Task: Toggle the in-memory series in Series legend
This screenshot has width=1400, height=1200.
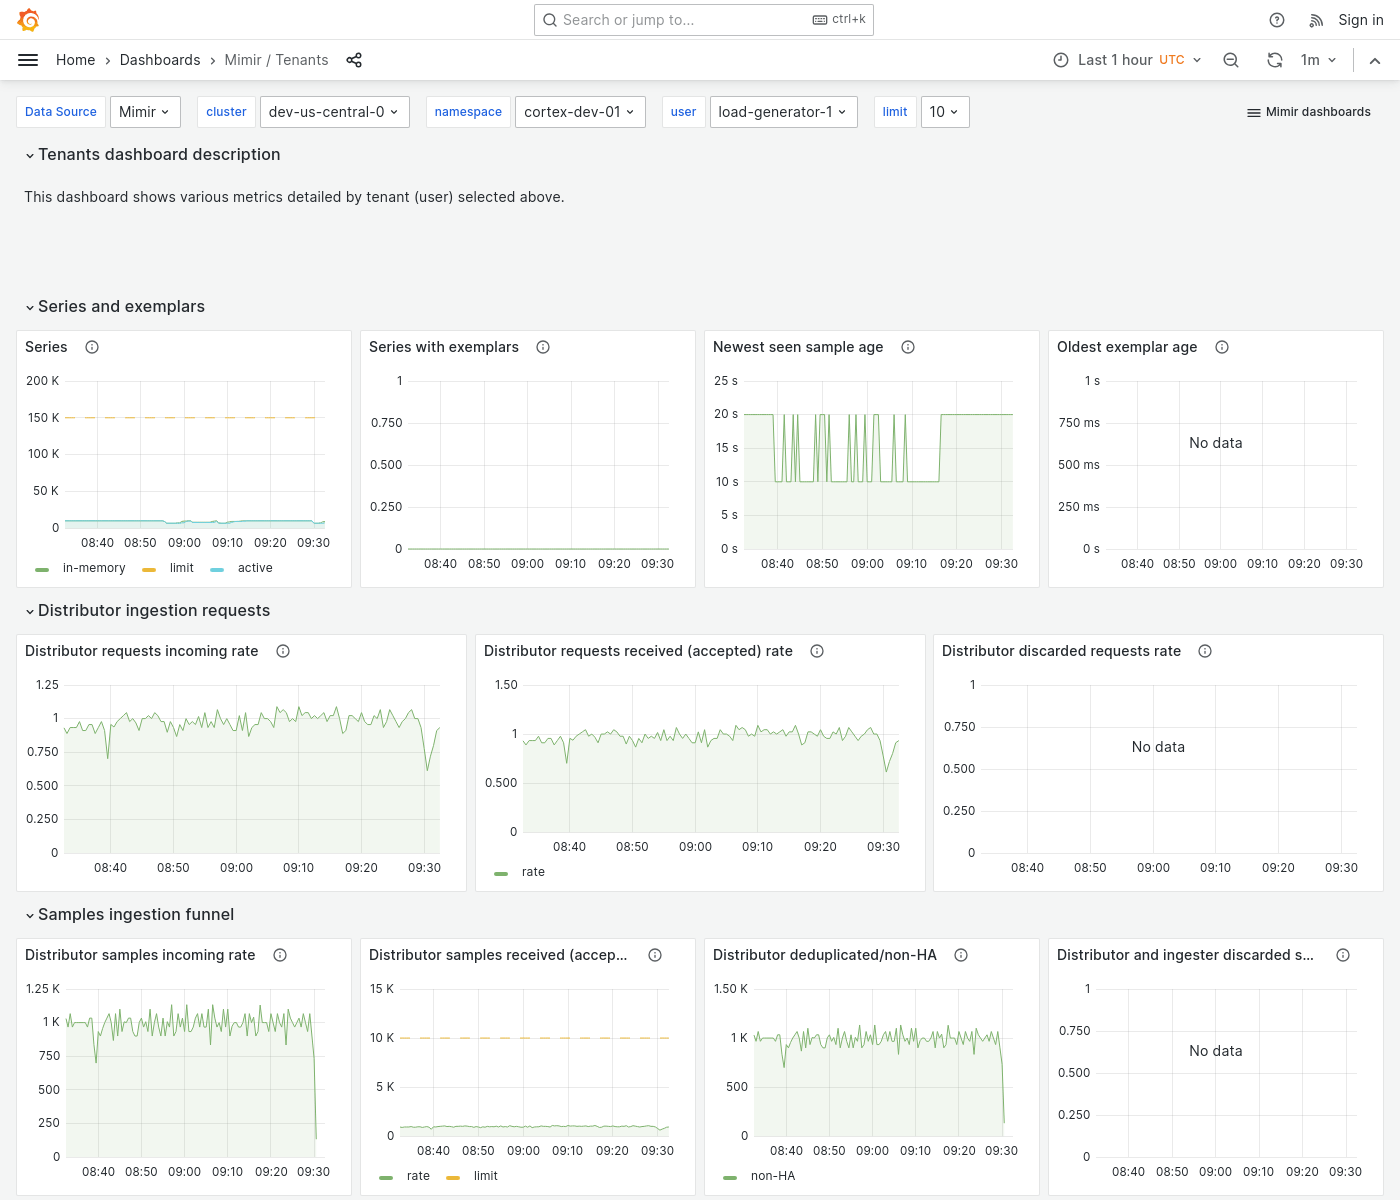Action: click(x=94, y=568)
